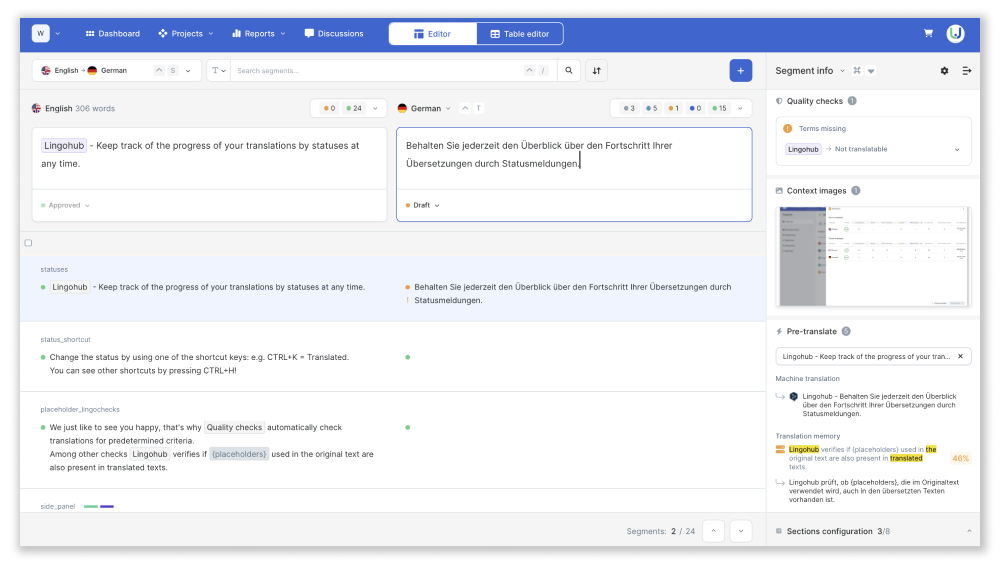Go to previous segment arrow
This screenshot has height=563, width=1000.
713,531
